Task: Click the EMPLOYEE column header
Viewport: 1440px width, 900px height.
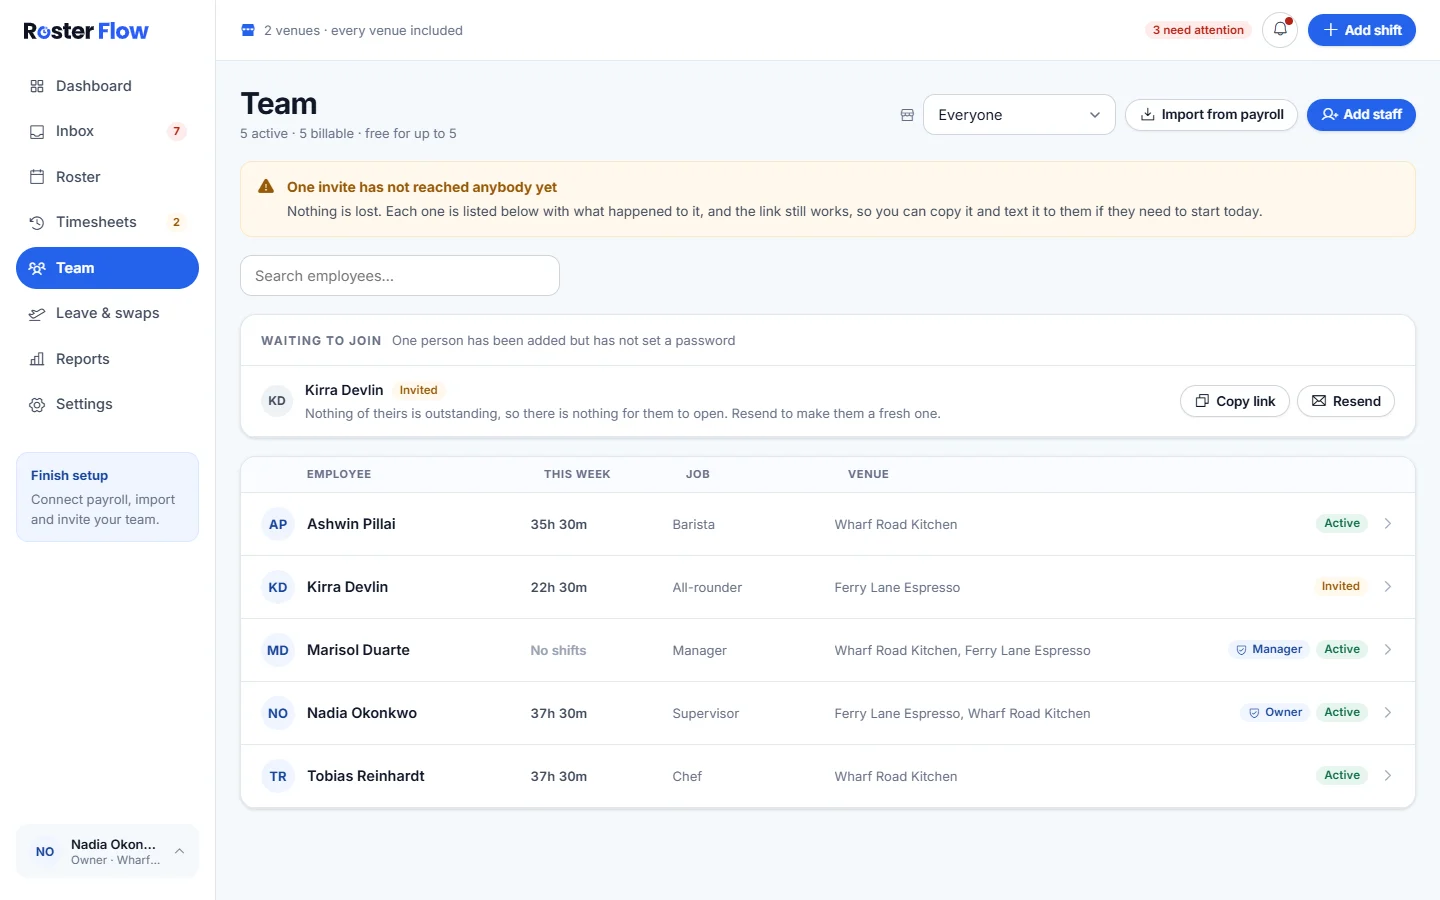Action: (x=339, y=474)
